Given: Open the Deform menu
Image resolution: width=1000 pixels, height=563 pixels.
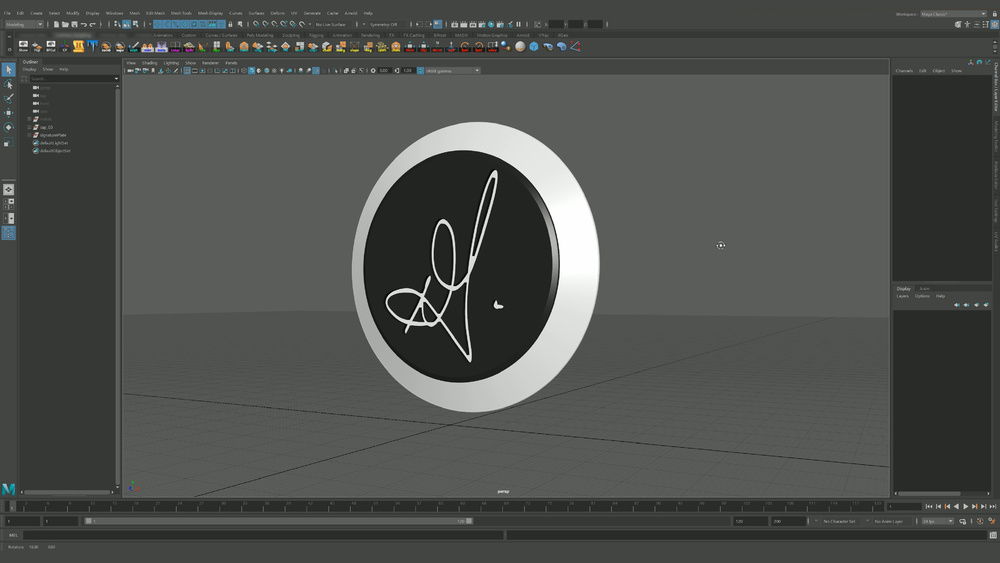Looking at the screenshot, I should pos(277,13).
